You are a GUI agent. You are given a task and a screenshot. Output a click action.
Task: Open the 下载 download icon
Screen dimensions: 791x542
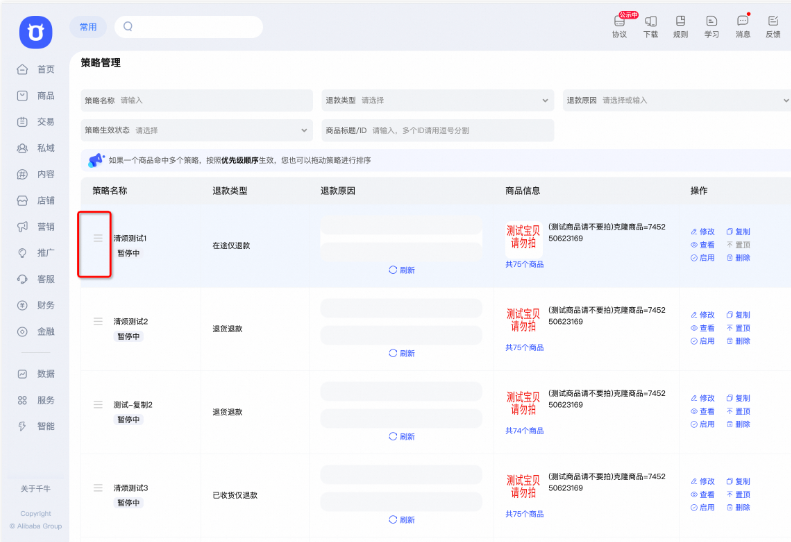point(650,27)
